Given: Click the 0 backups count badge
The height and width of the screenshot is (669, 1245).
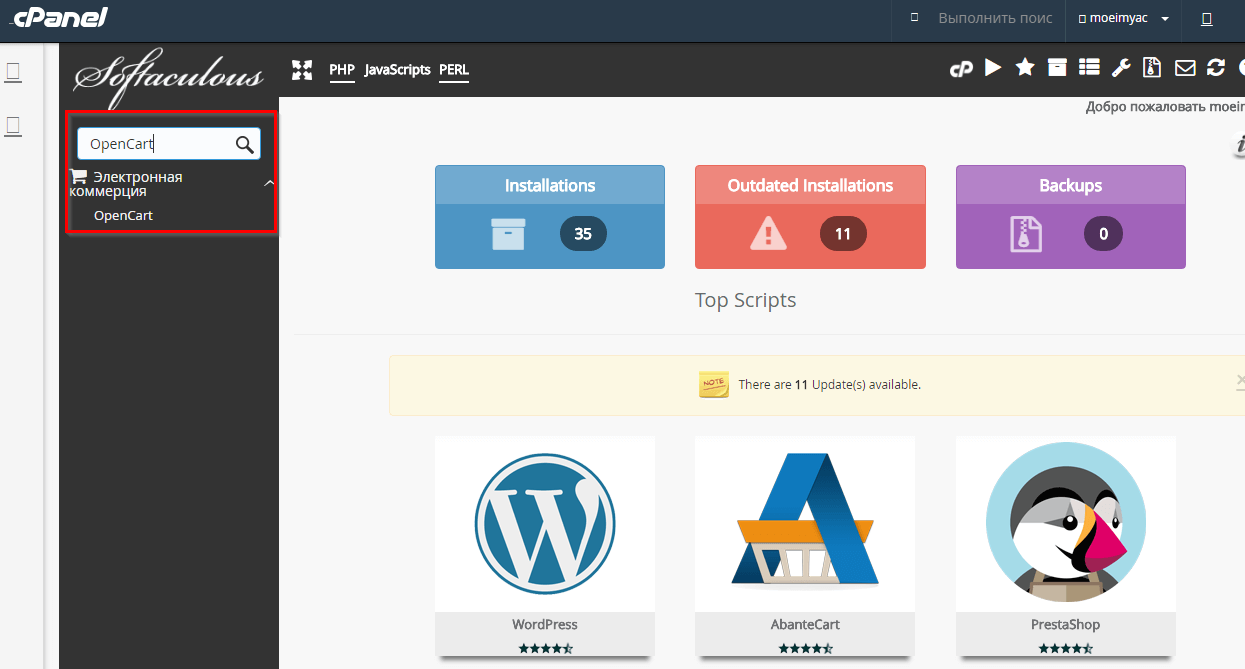Looking at the screenshot, I should (x=1103, y=234).
